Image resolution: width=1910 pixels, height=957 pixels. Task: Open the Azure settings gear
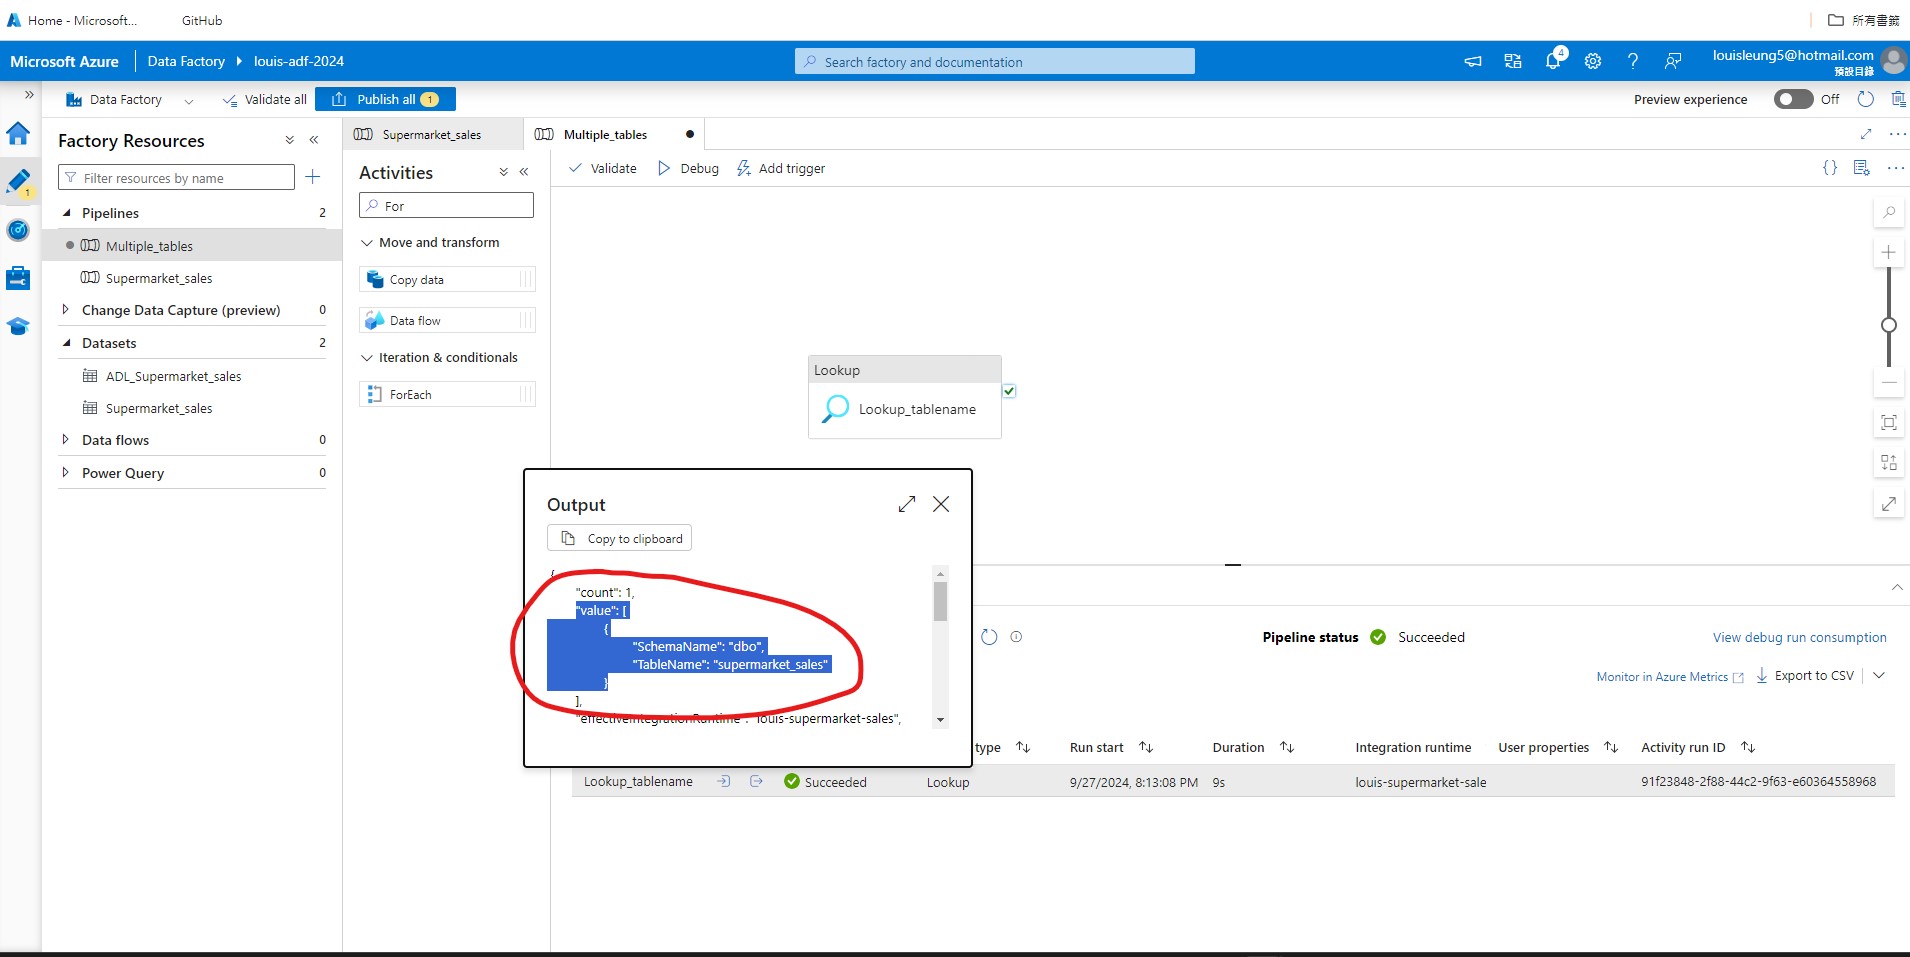[x=1593, y=60]
